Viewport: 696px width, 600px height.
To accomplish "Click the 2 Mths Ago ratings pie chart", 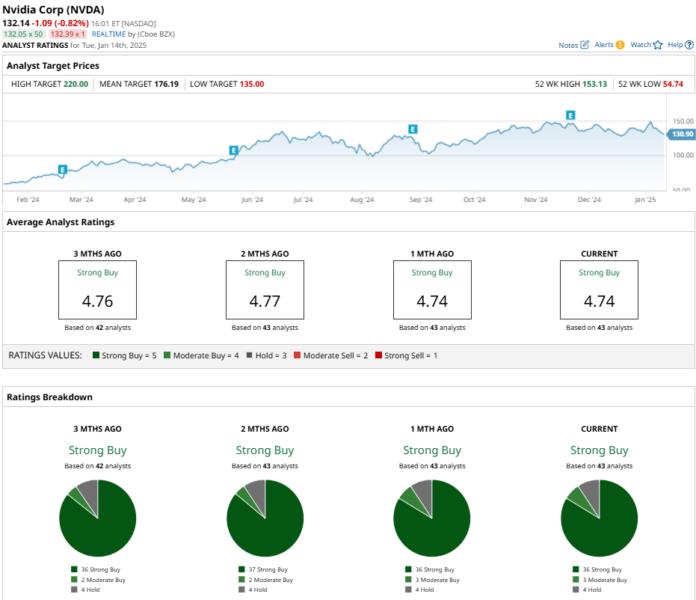I will pos(265,518).
